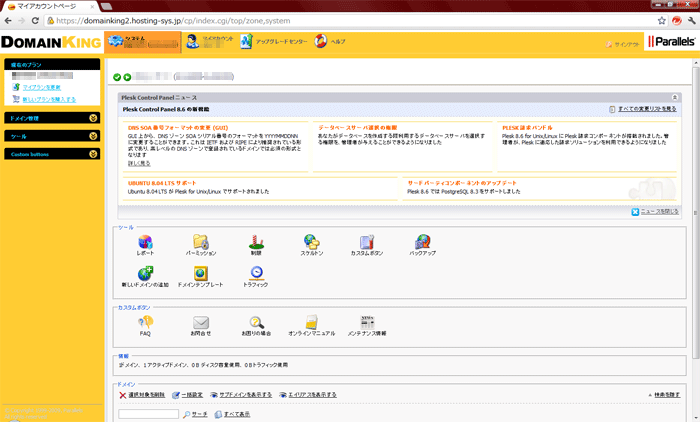700x422 pixels.
Task: Click the 選択対象を削除 link
Action: 146,395
